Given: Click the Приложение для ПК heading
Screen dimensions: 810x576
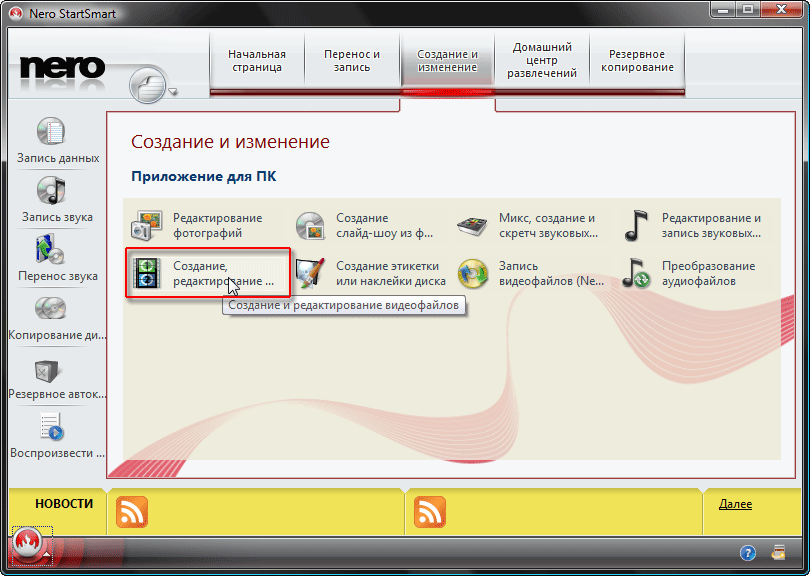Looking at the screenshot, I should [204, 177].
